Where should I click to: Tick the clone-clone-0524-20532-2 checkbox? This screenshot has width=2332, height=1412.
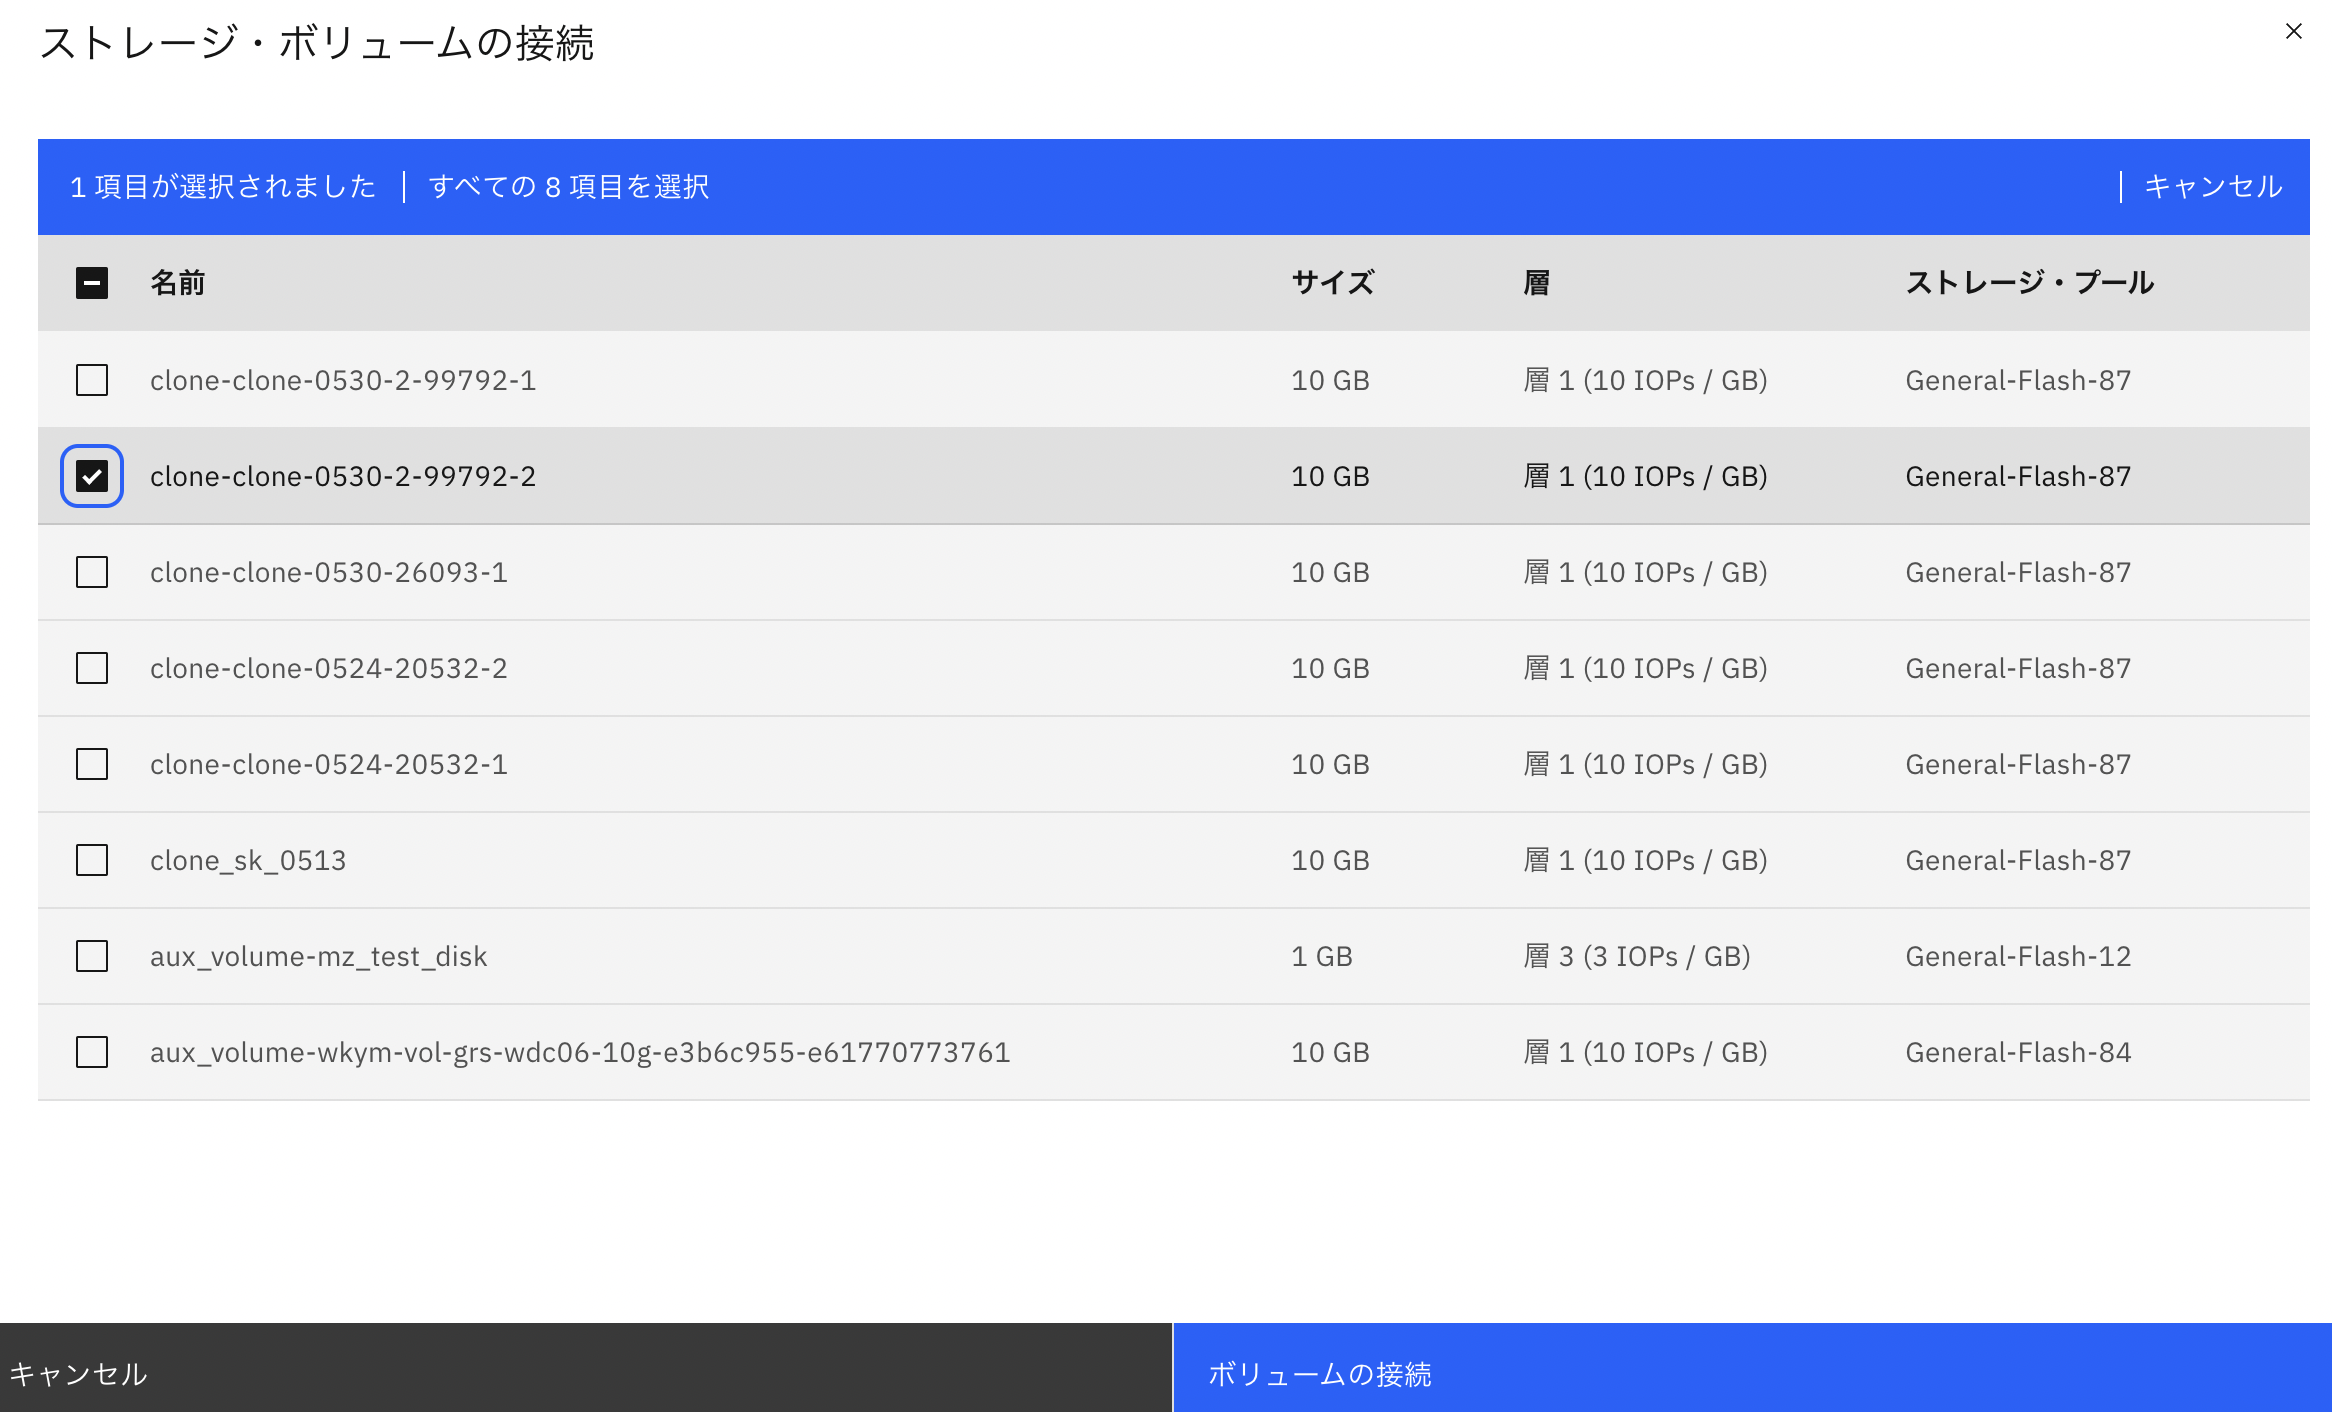click(92, 668)
